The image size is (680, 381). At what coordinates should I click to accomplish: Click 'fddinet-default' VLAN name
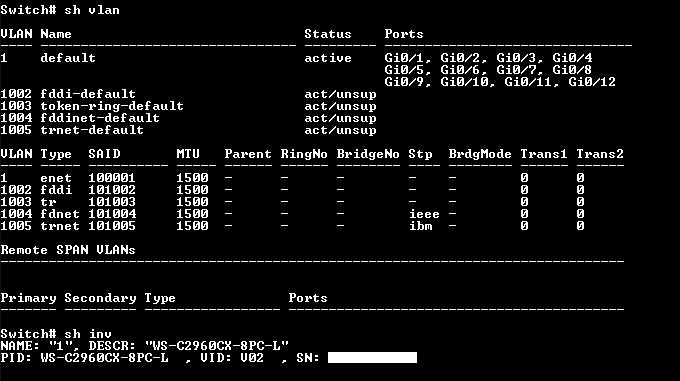100,118
